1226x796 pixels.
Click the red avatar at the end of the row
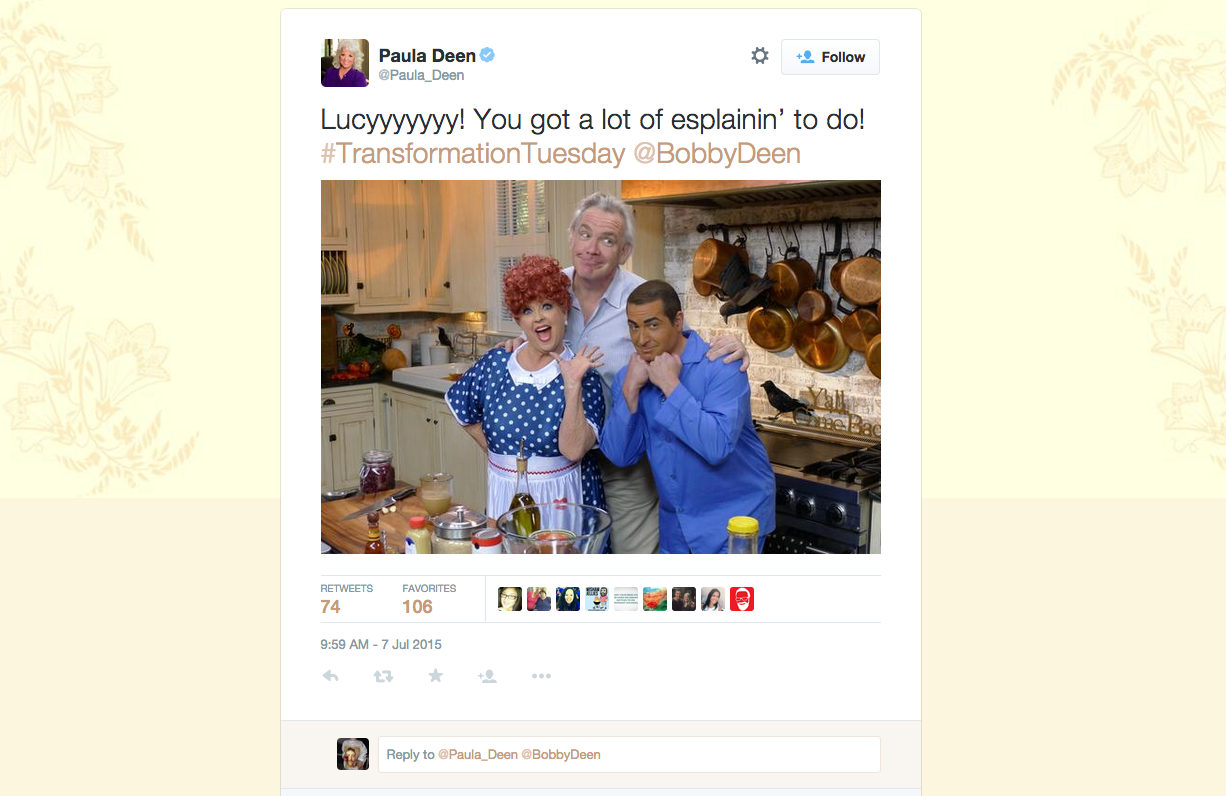(742, 599)
